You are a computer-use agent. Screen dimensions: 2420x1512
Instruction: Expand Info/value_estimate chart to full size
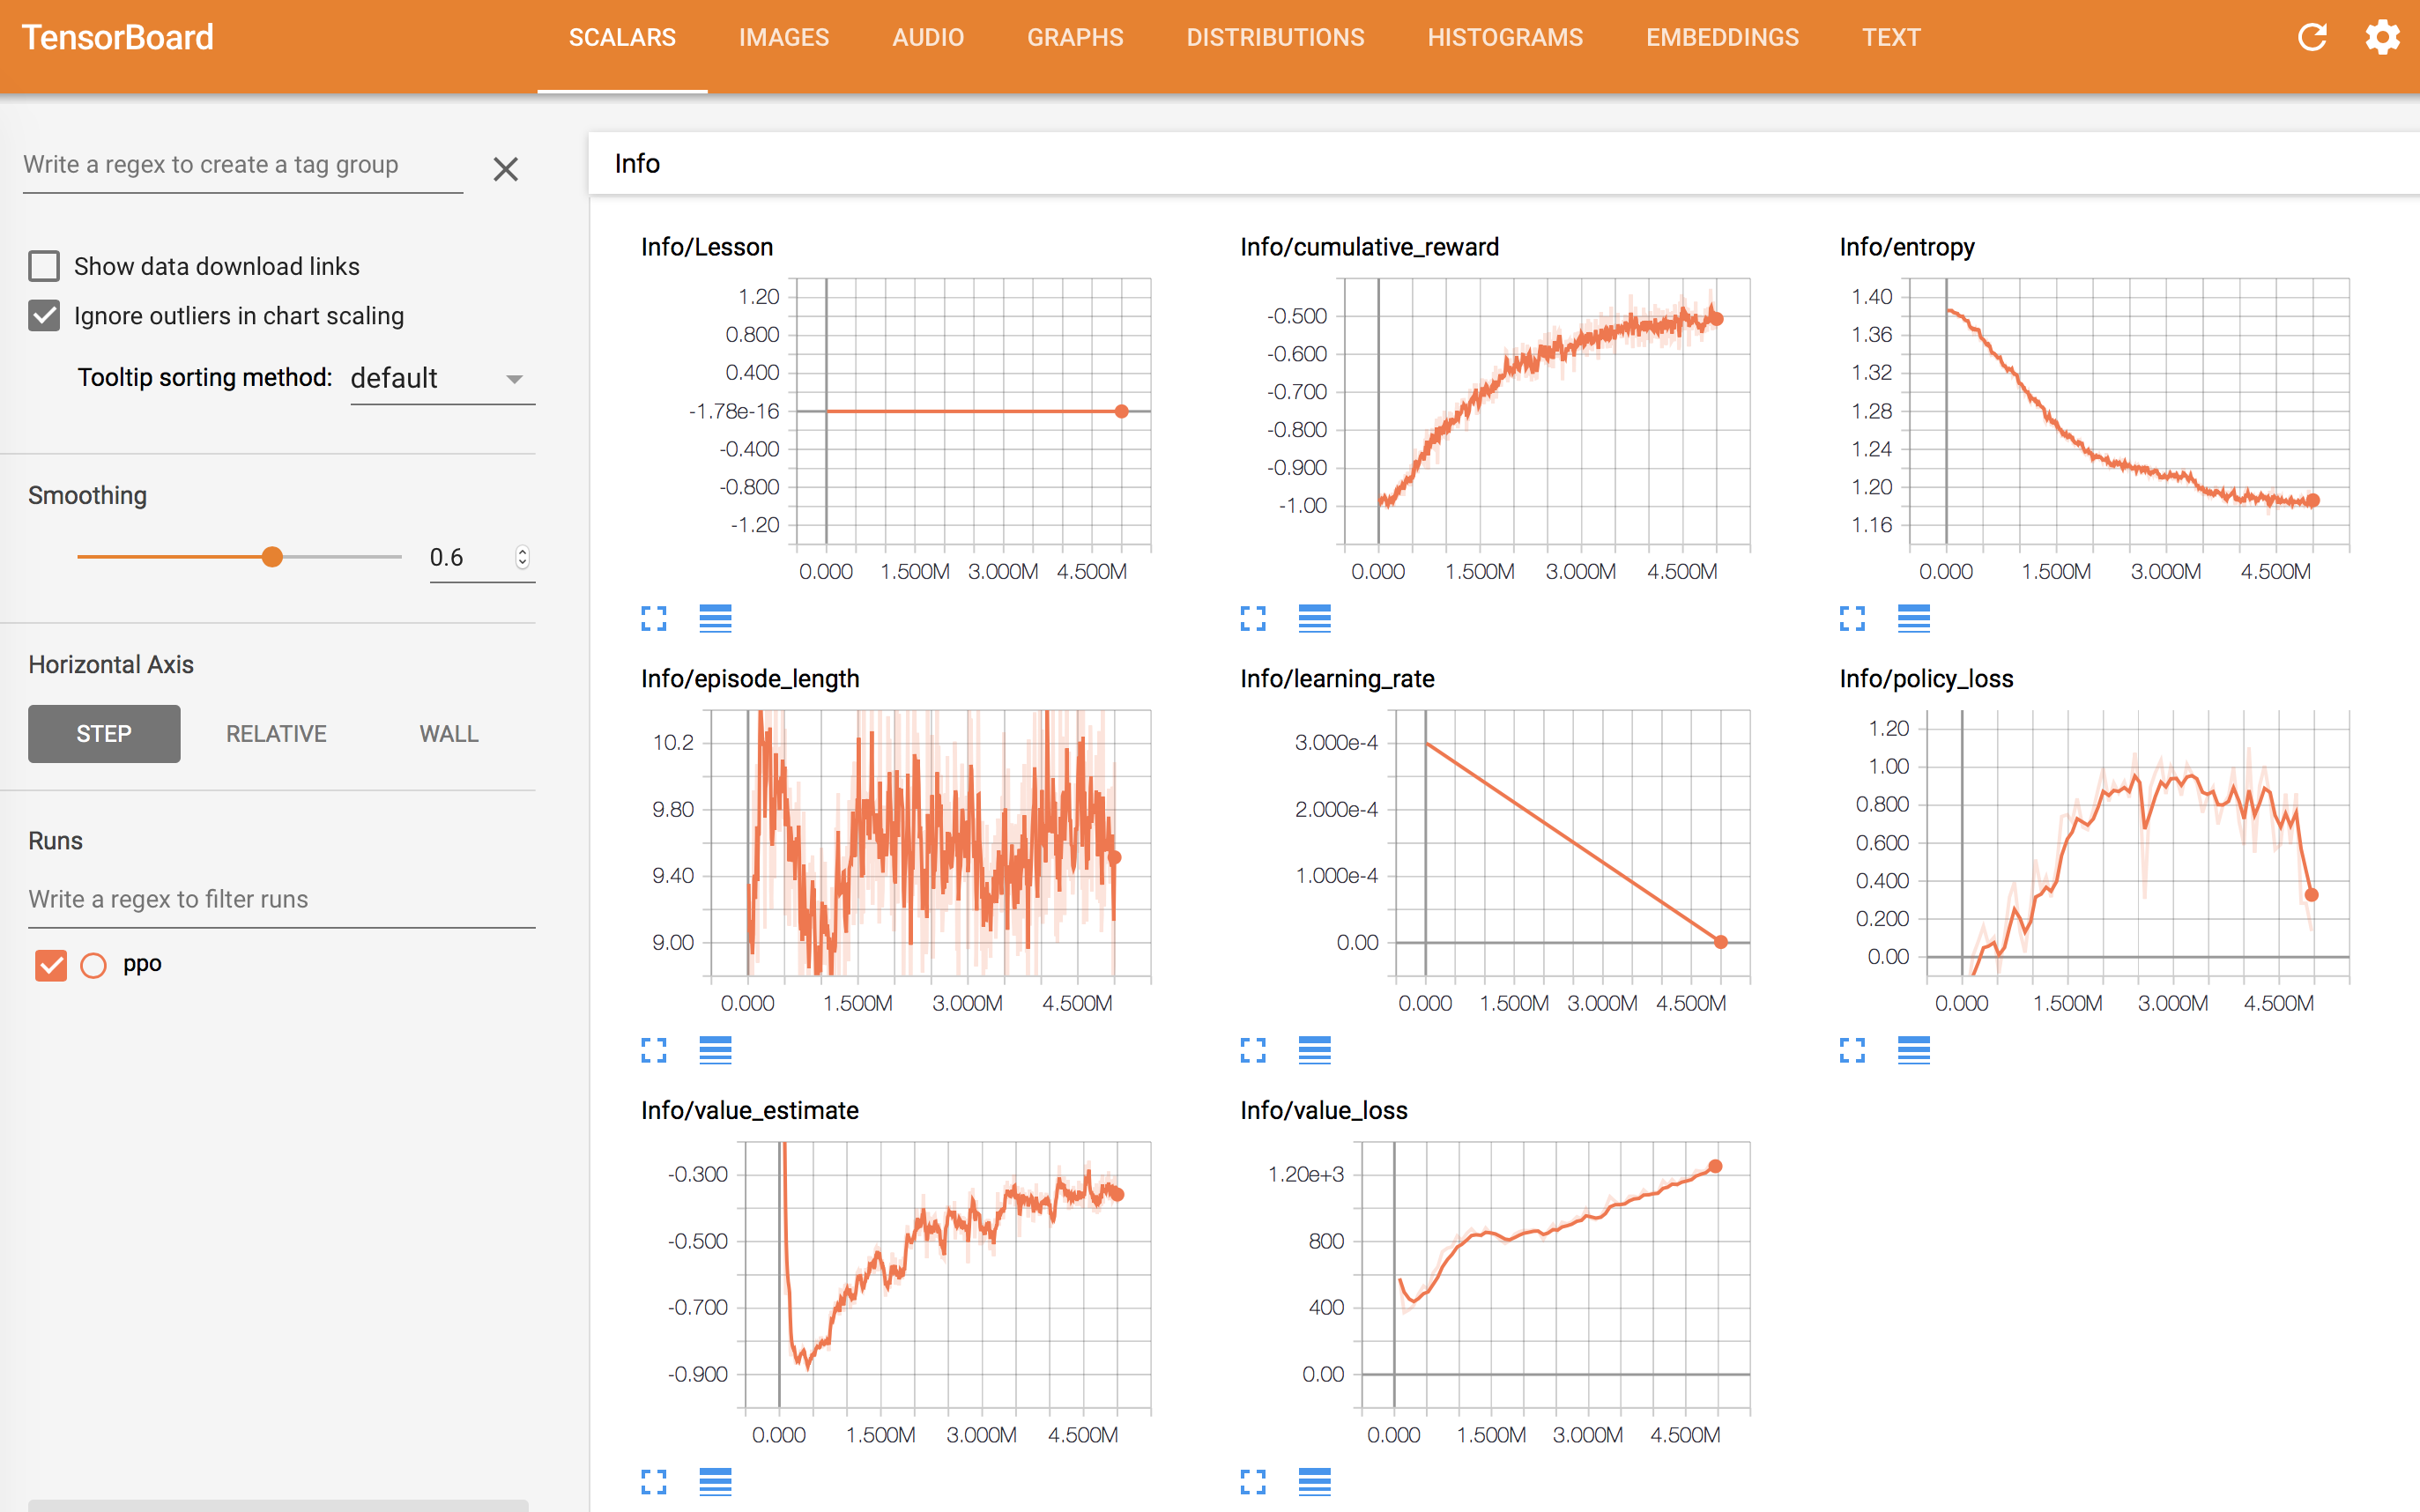click(653, 1481)
